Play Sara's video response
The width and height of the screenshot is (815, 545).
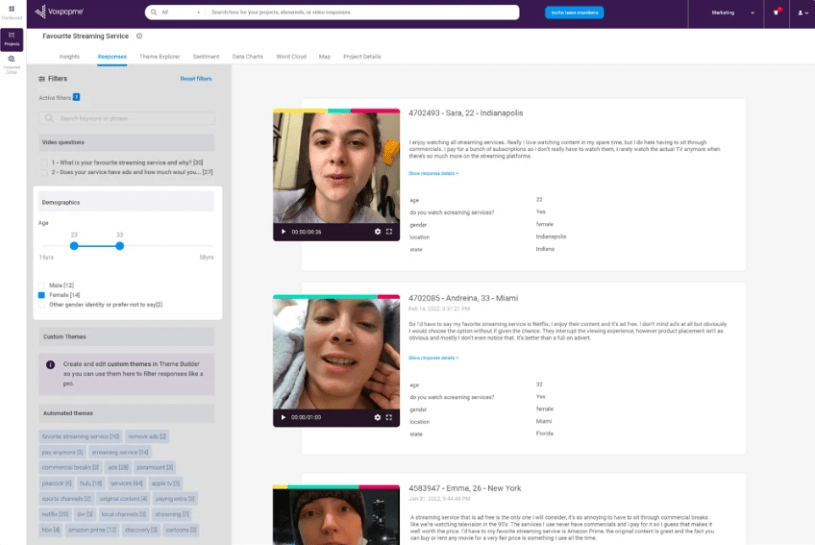tap(283, 232)
